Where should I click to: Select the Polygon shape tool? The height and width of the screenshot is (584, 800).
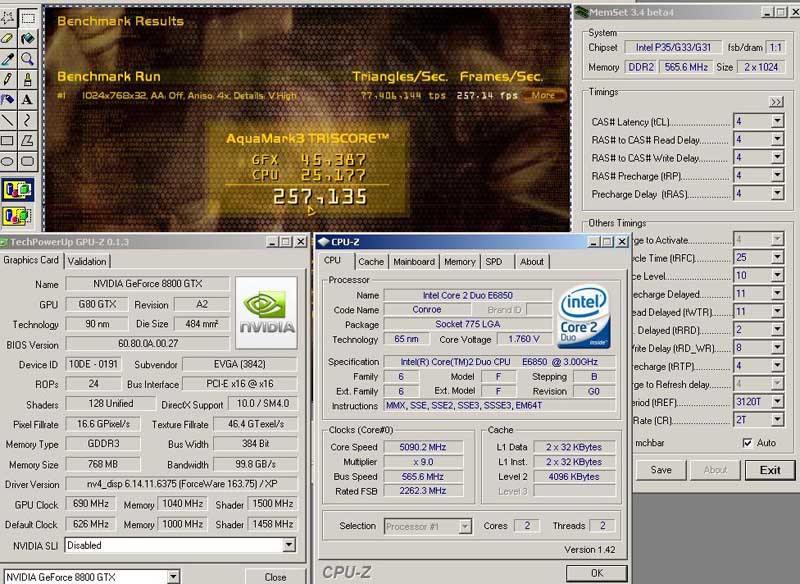28,140
